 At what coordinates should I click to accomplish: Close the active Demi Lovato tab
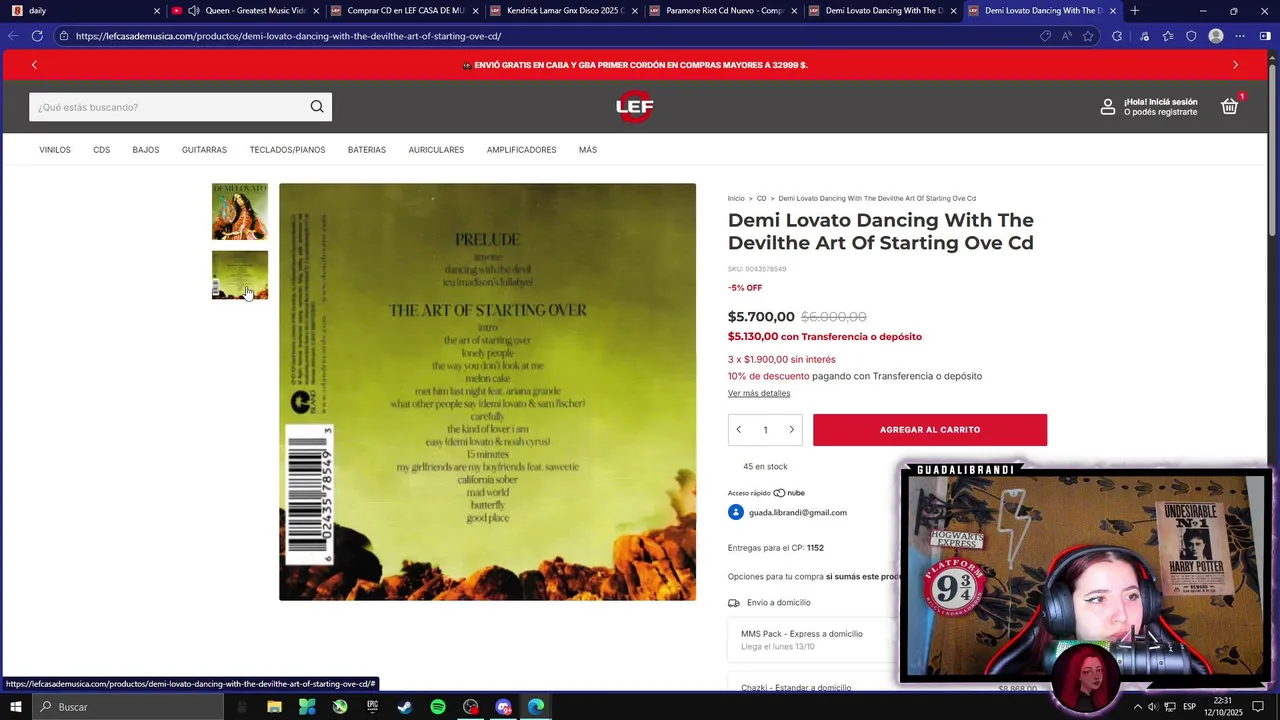pos(1113,11)
